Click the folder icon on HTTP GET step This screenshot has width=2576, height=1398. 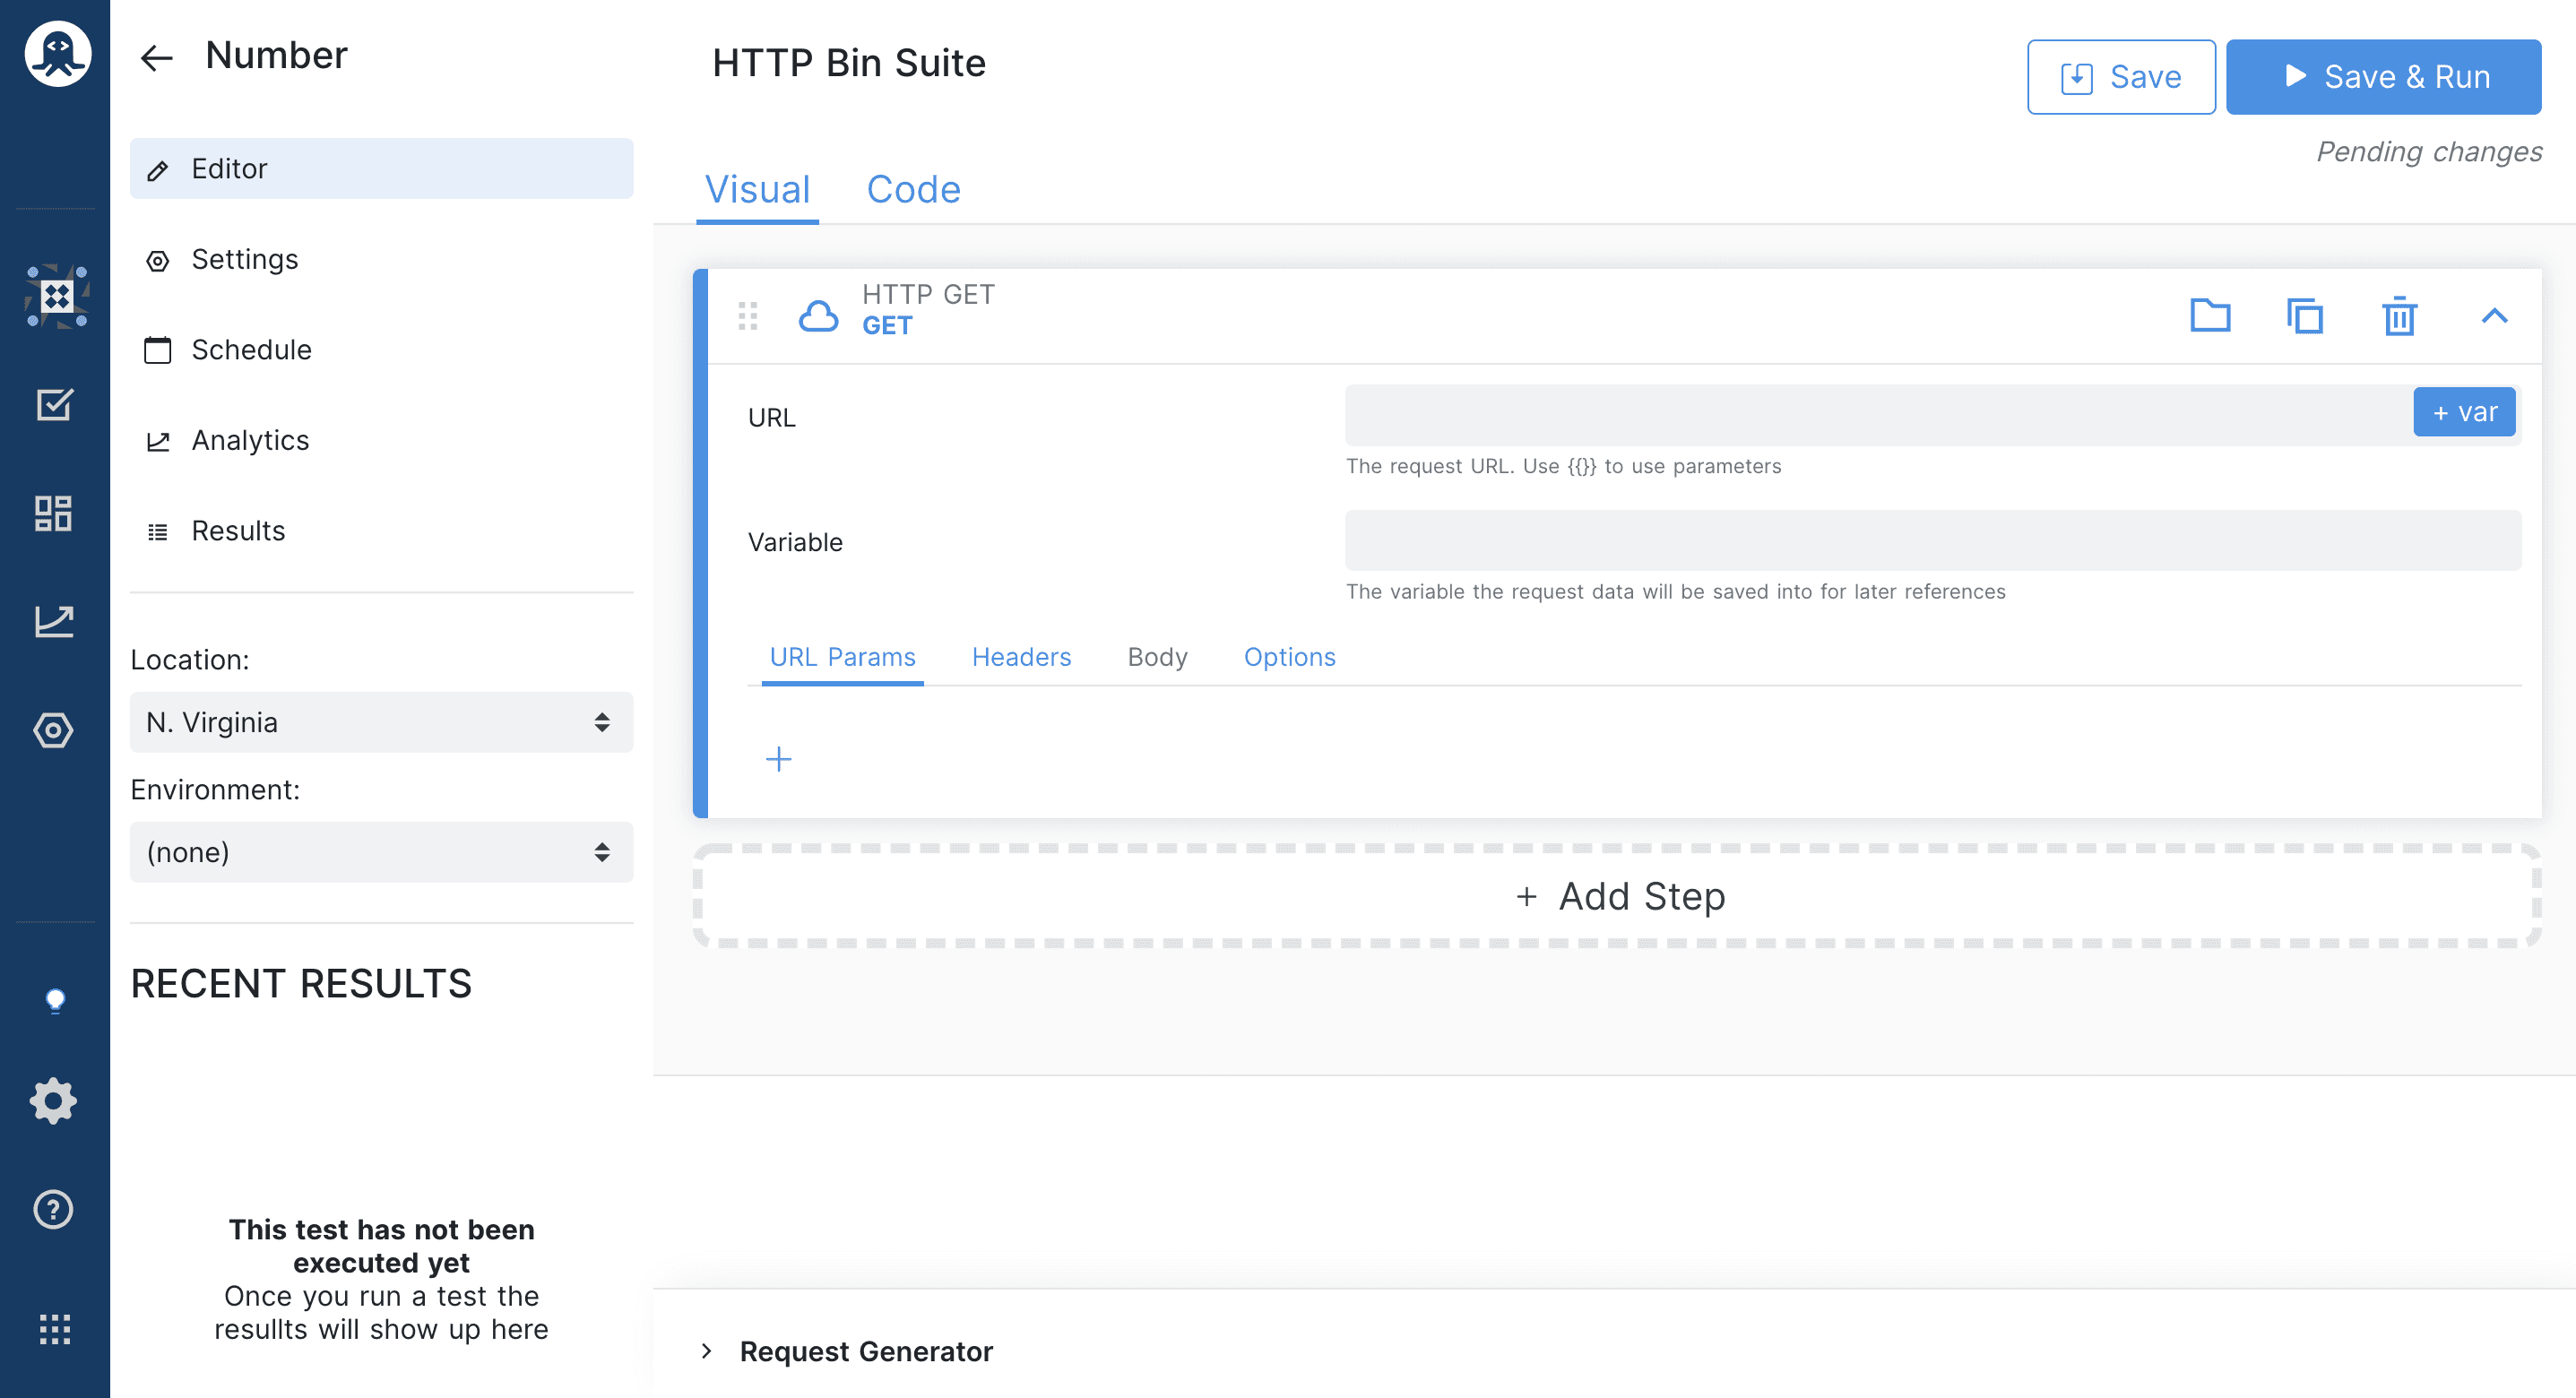pos(2210,315)
